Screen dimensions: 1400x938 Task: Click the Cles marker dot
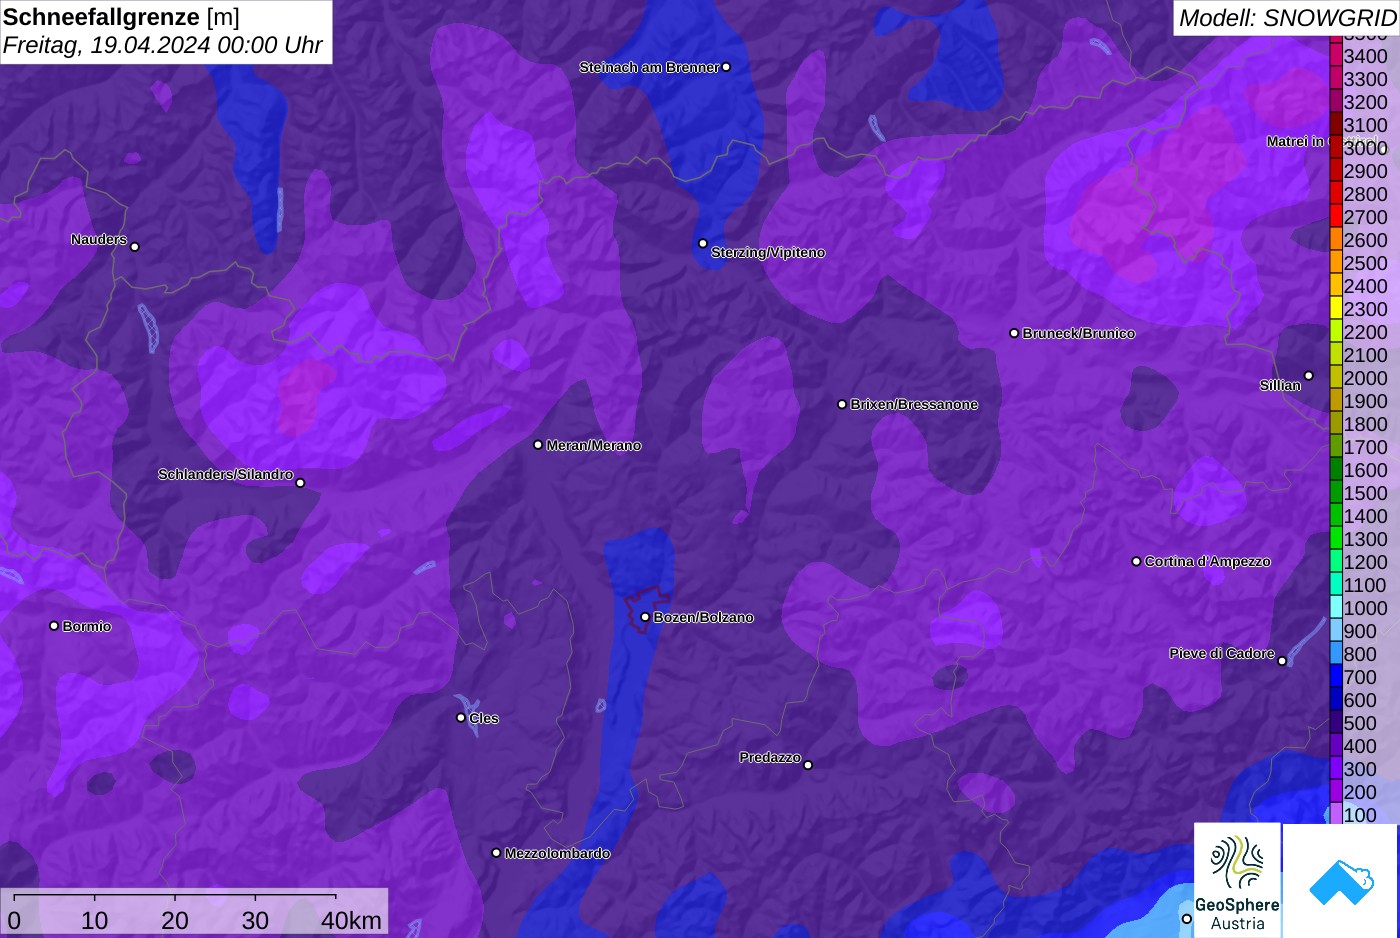[461, 717]
